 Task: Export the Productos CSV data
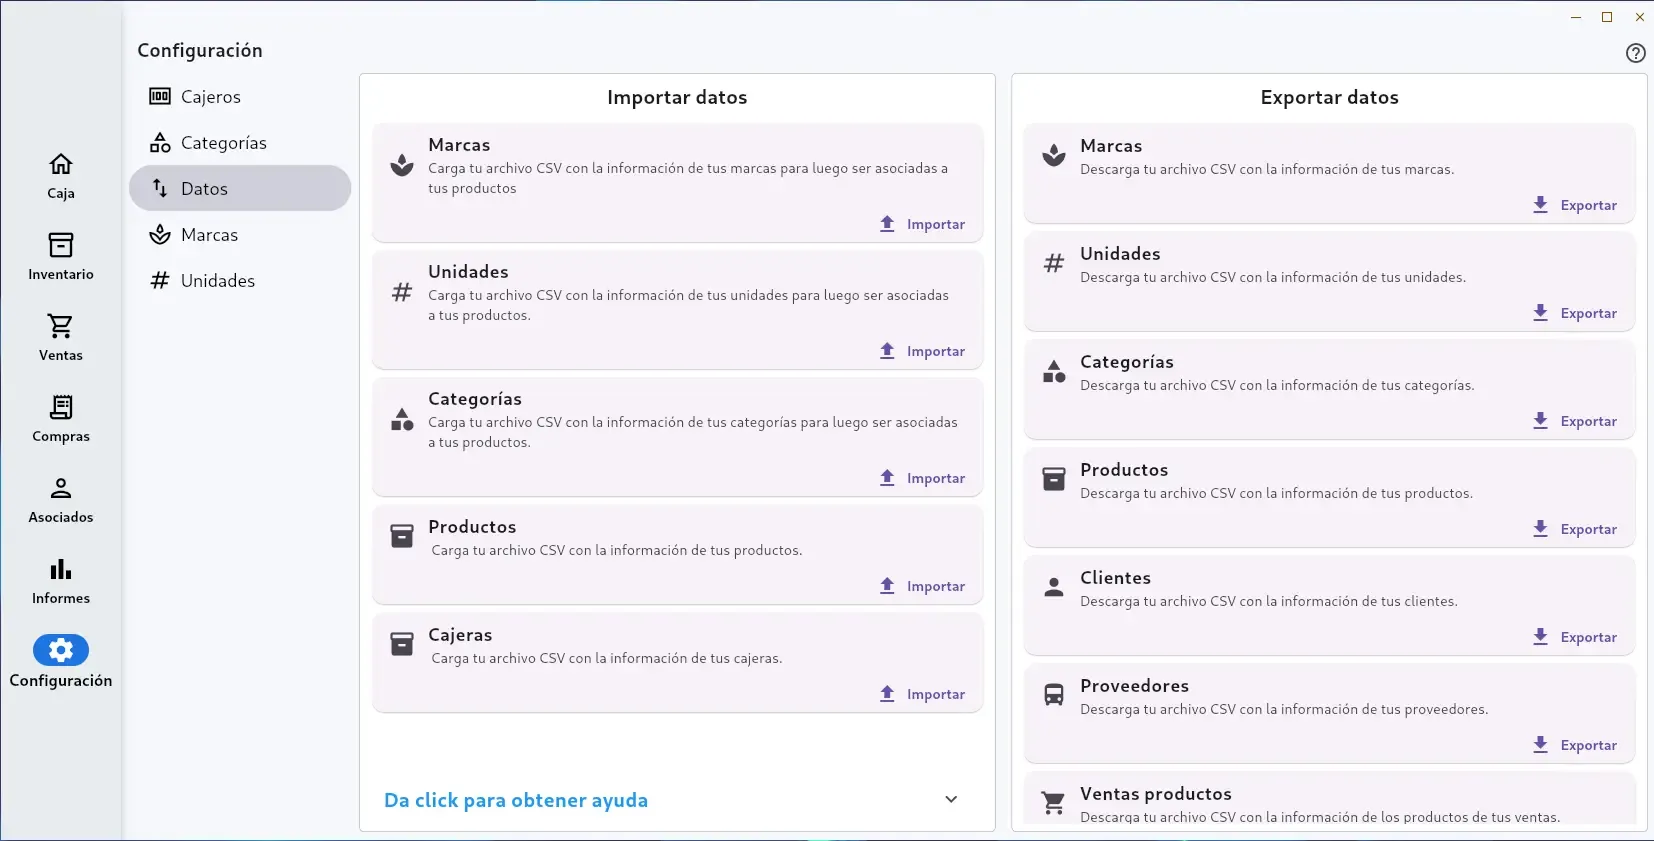pos(1575,529)
